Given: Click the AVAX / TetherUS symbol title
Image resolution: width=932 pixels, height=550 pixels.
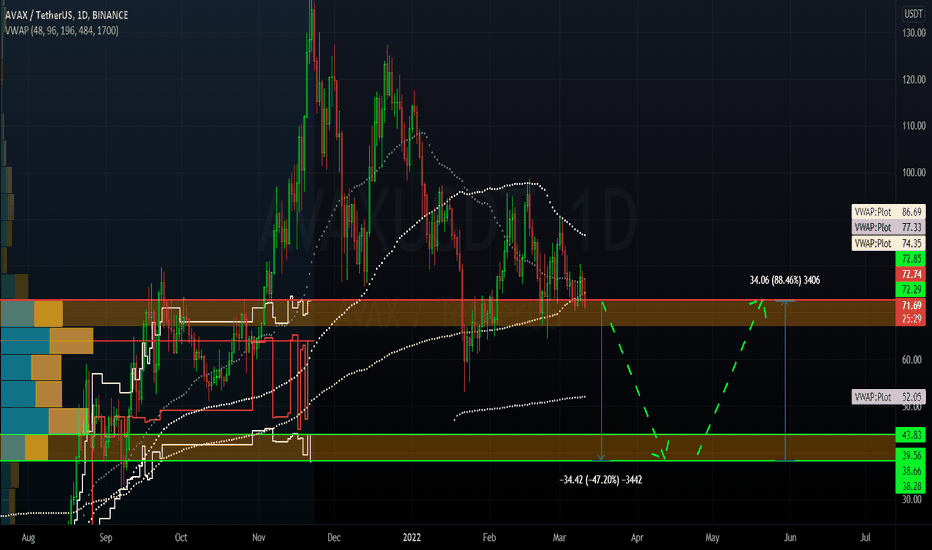Looking at the screenshot, I should pos(67,15).
